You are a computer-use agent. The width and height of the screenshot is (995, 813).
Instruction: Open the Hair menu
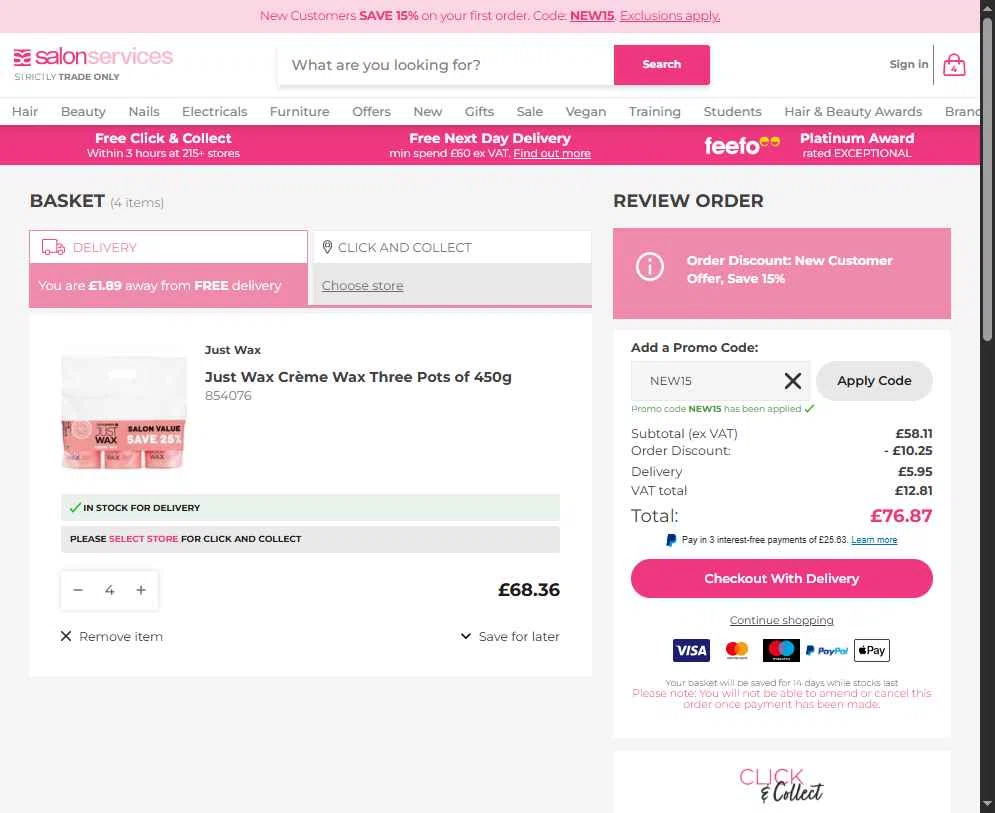click(25, 112)
